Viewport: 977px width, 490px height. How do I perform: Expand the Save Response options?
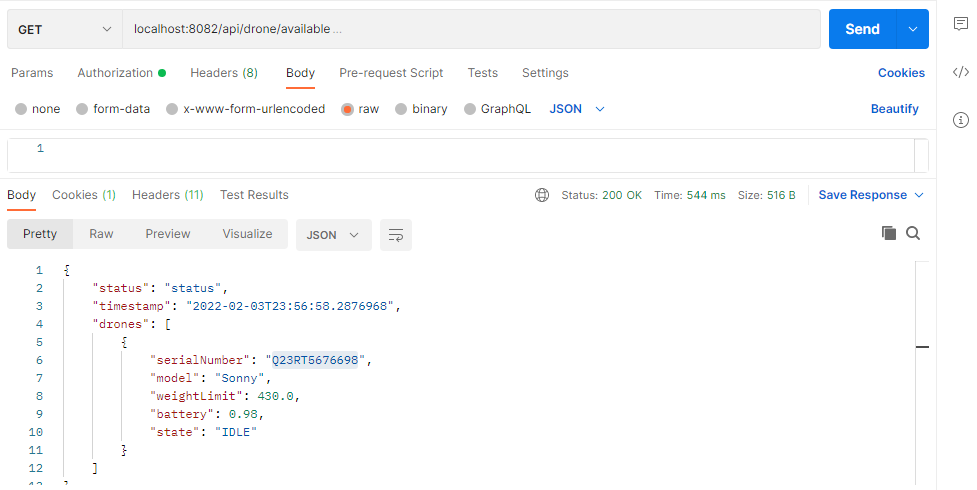tap(919, 195)
